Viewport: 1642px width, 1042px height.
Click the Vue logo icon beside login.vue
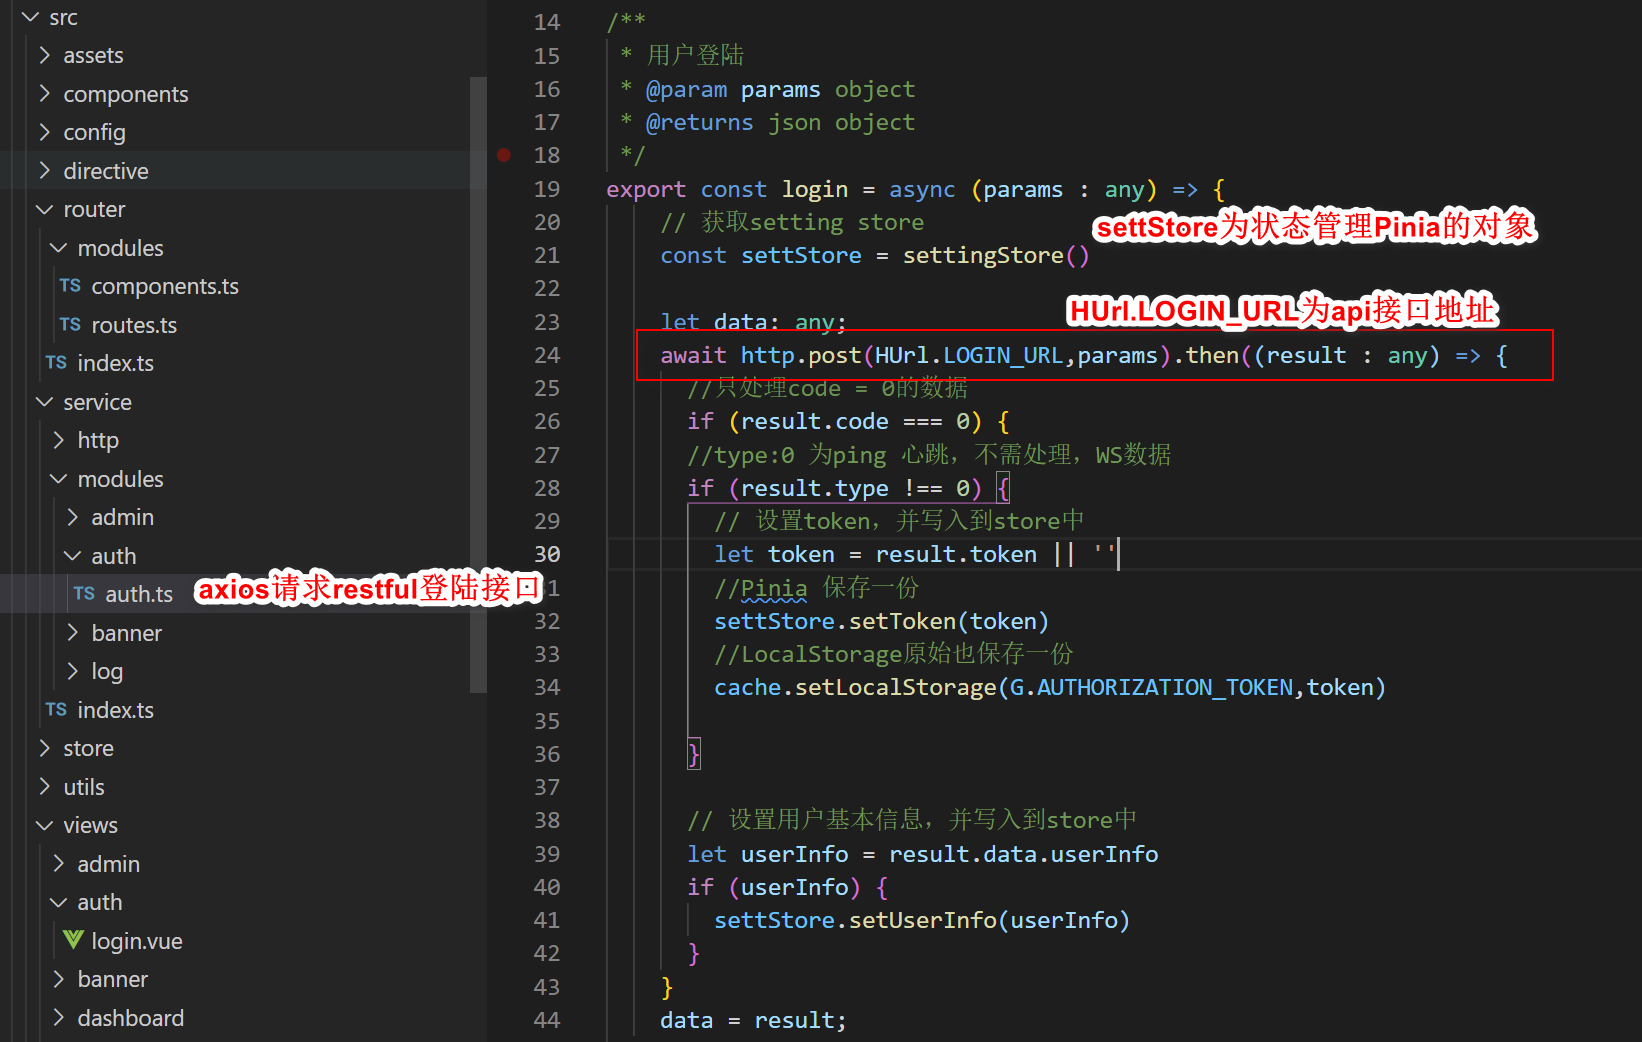click(72, 940)
